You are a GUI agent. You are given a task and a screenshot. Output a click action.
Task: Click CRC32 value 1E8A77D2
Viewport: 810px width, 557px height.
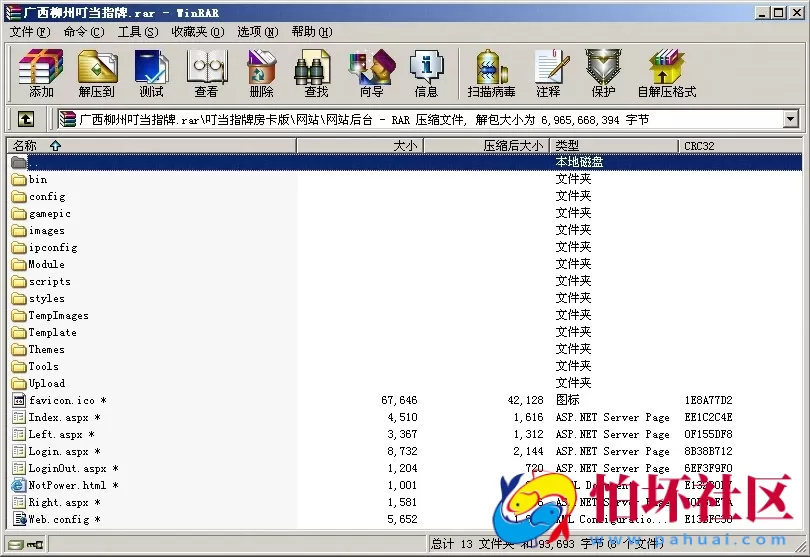point(708,400)
